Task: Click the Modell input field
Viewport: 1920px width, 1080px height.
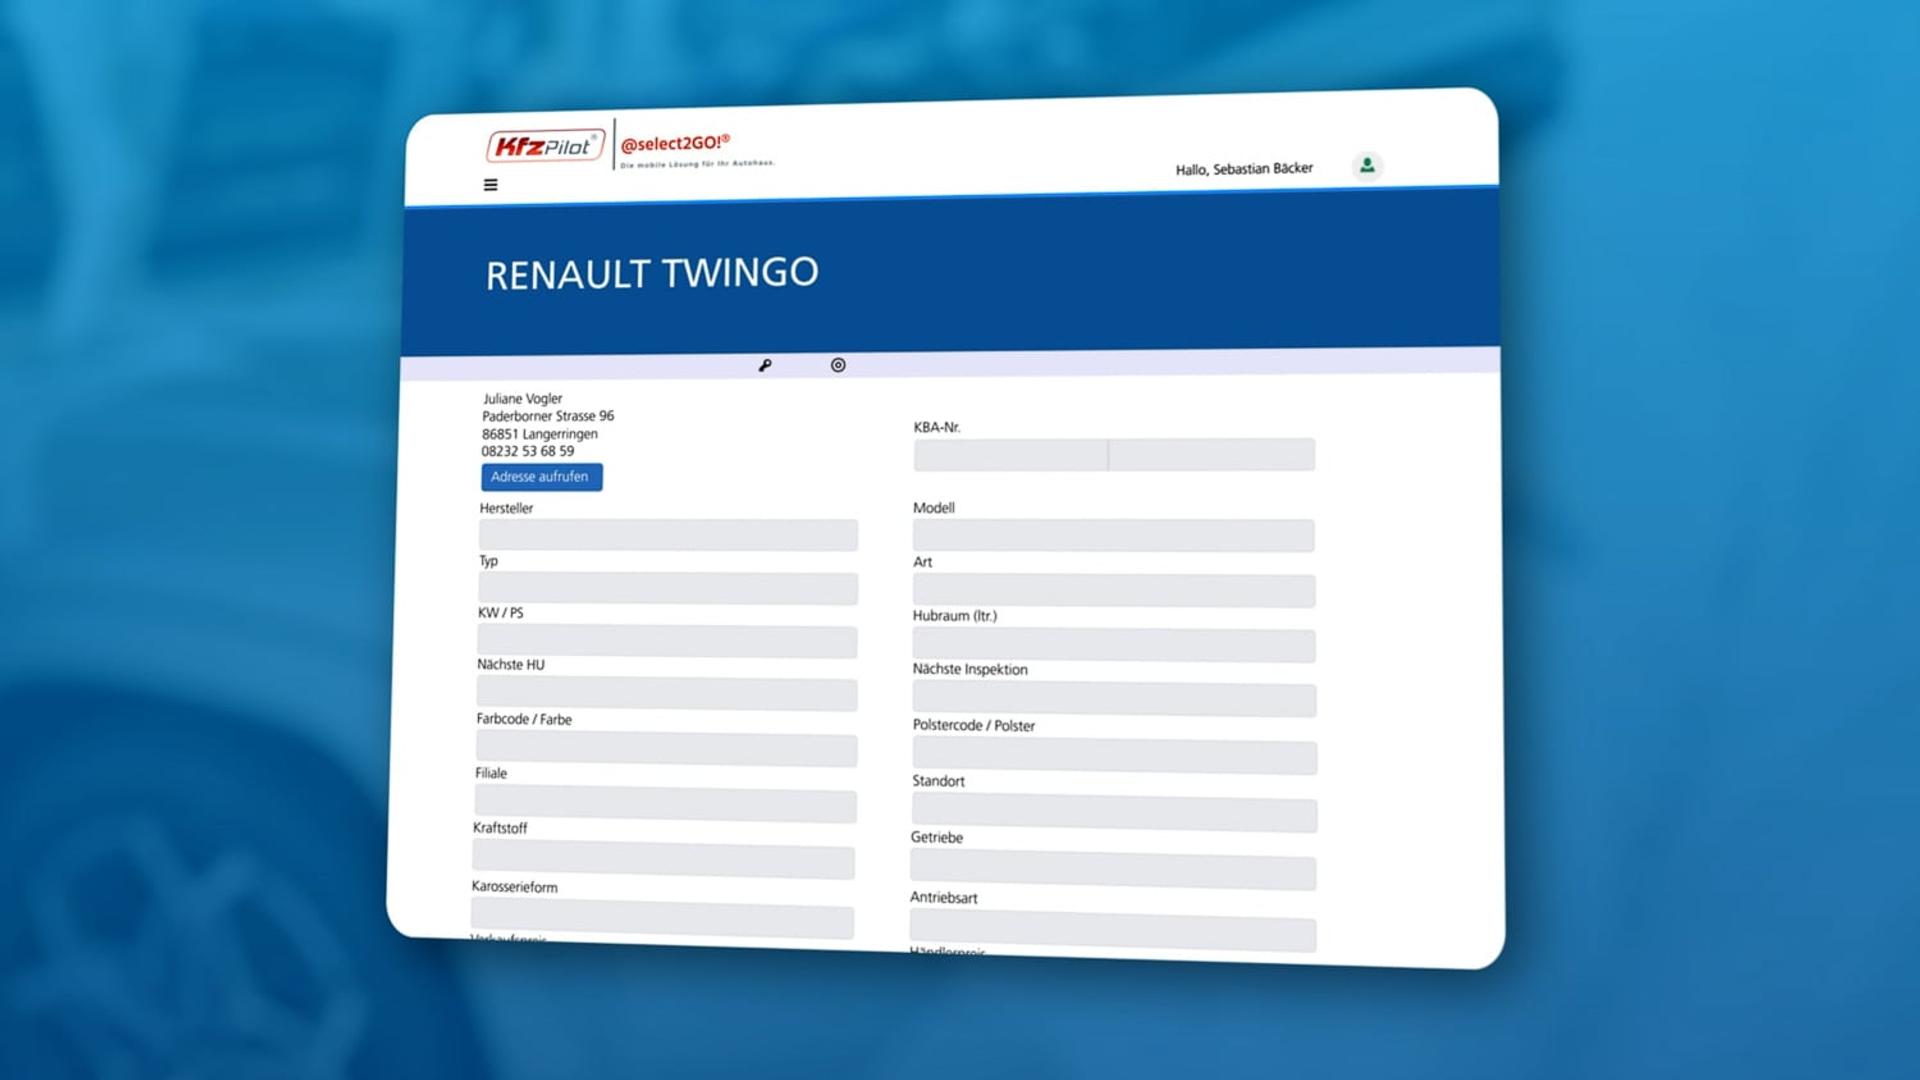Action: point(1113,536)
